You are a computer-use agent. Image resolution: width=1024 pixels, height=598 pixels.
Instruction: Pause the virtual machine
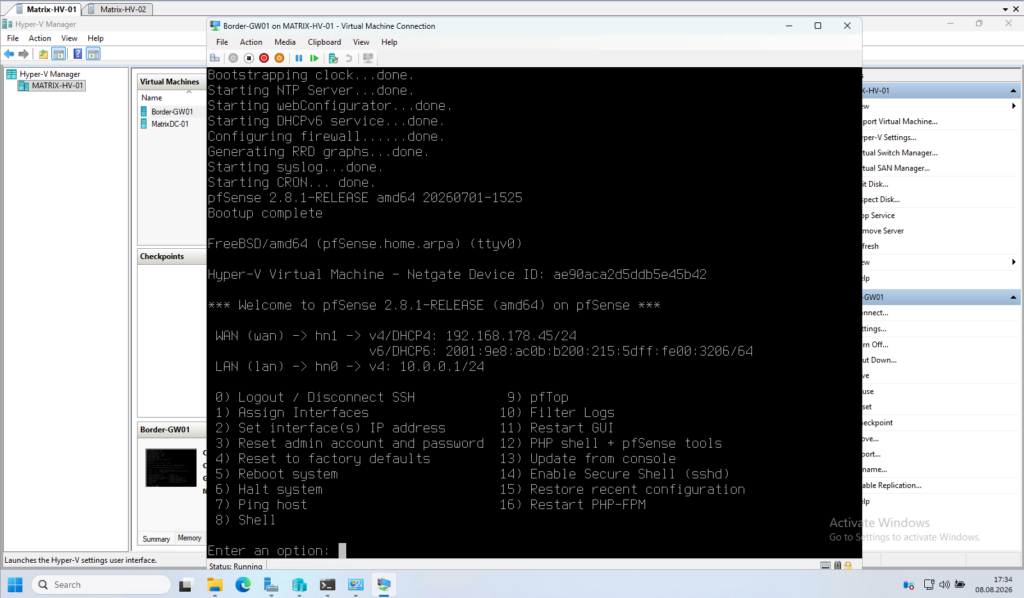pos(298,58)
